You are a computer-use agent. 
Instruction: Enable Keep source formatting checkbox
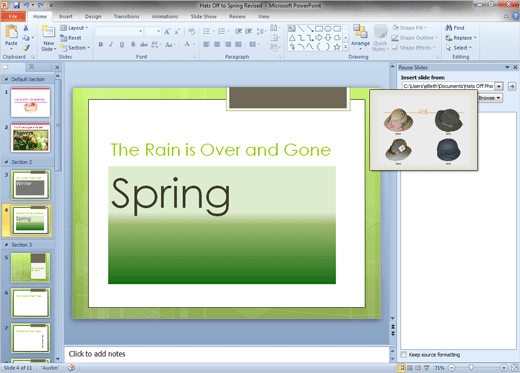tap(404, 355)
